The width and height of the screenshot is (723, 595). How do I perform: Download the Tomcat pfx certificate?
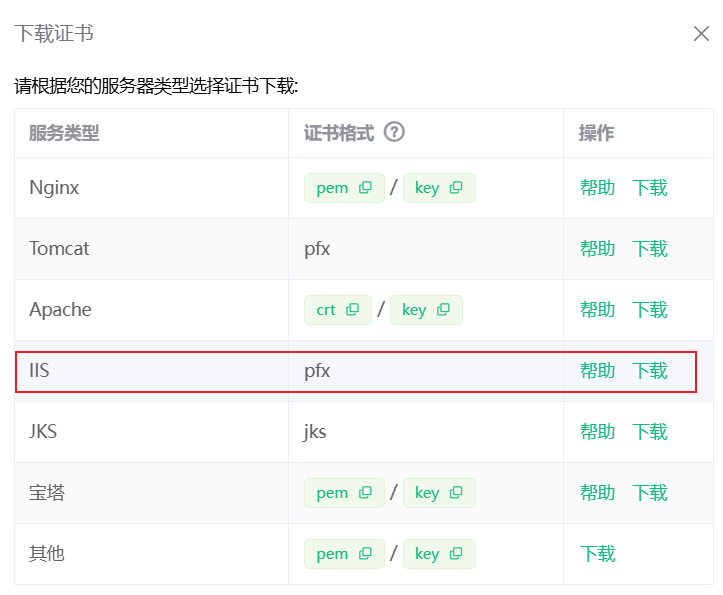click(x=649, y=249)
